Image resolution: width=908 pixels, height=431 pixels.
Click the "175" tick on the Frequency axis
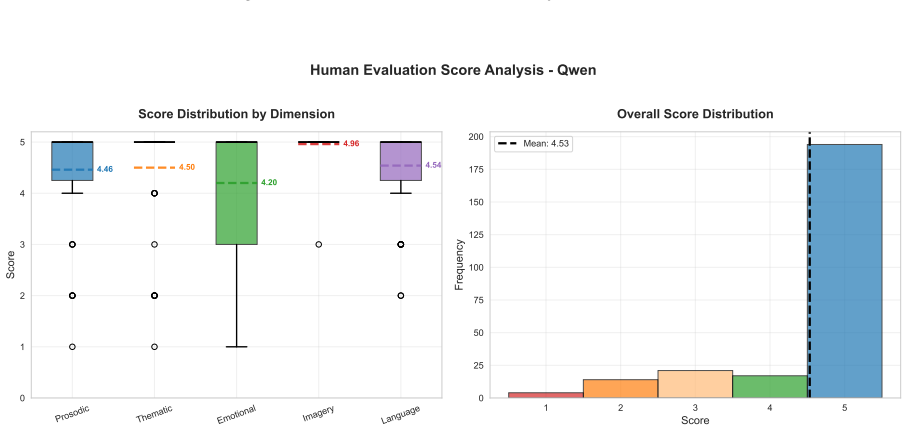pos(477,169)
